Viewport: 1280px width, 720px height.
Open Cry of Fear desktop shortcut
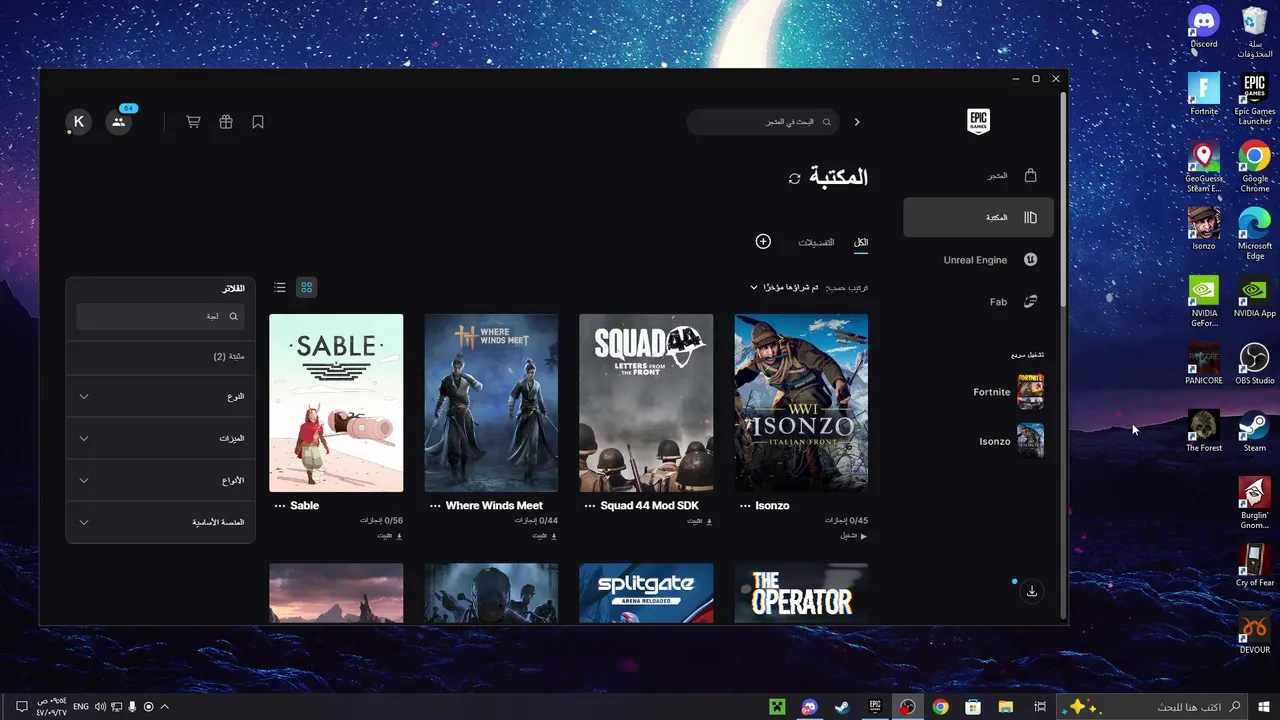pyautogui.click(x=1254, y=566)
